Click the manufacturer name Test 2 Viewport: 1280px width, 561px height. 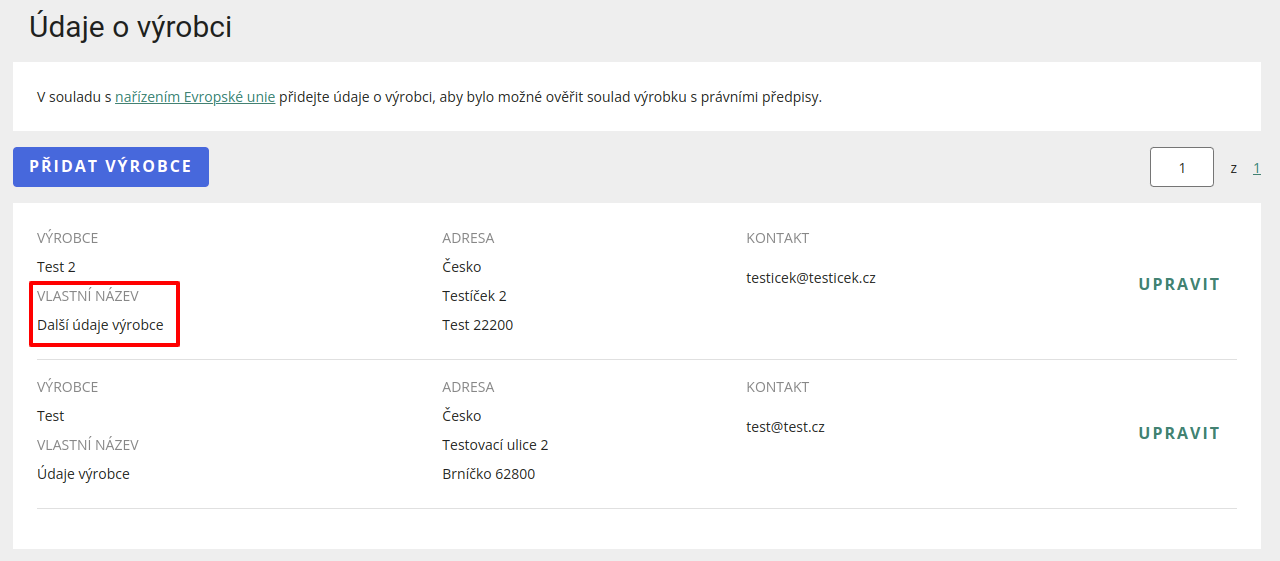click(56, 267)
